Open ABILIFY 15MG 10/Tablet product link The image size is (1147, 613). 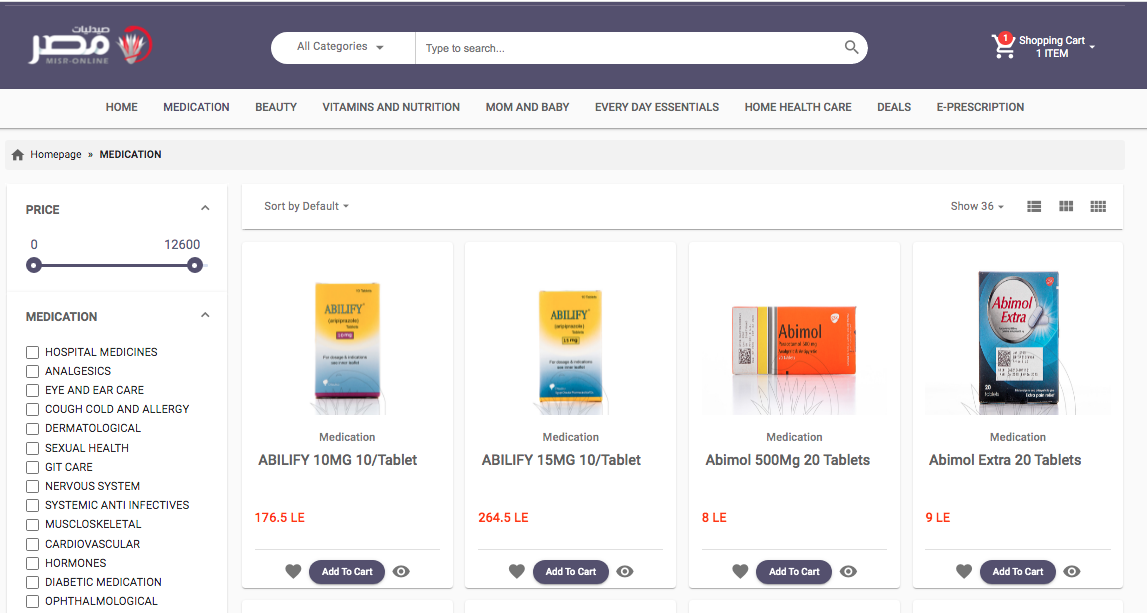561,460
